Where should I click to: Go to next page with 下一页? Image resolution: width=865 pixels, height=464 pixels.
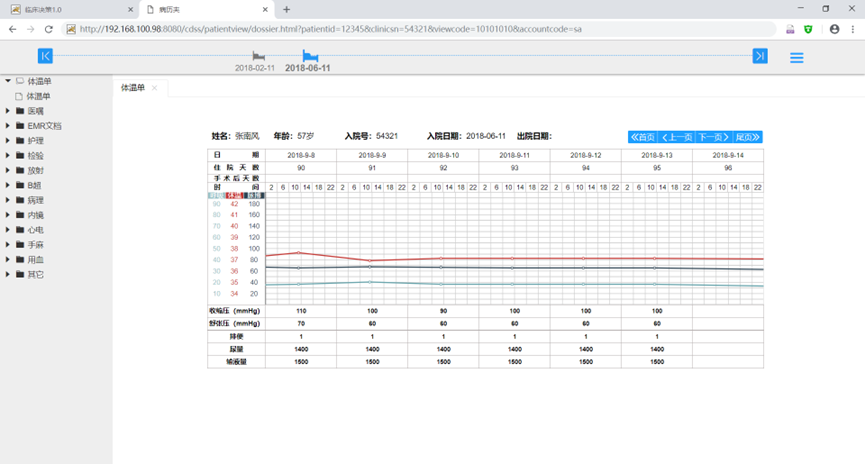tap(714, 137)
